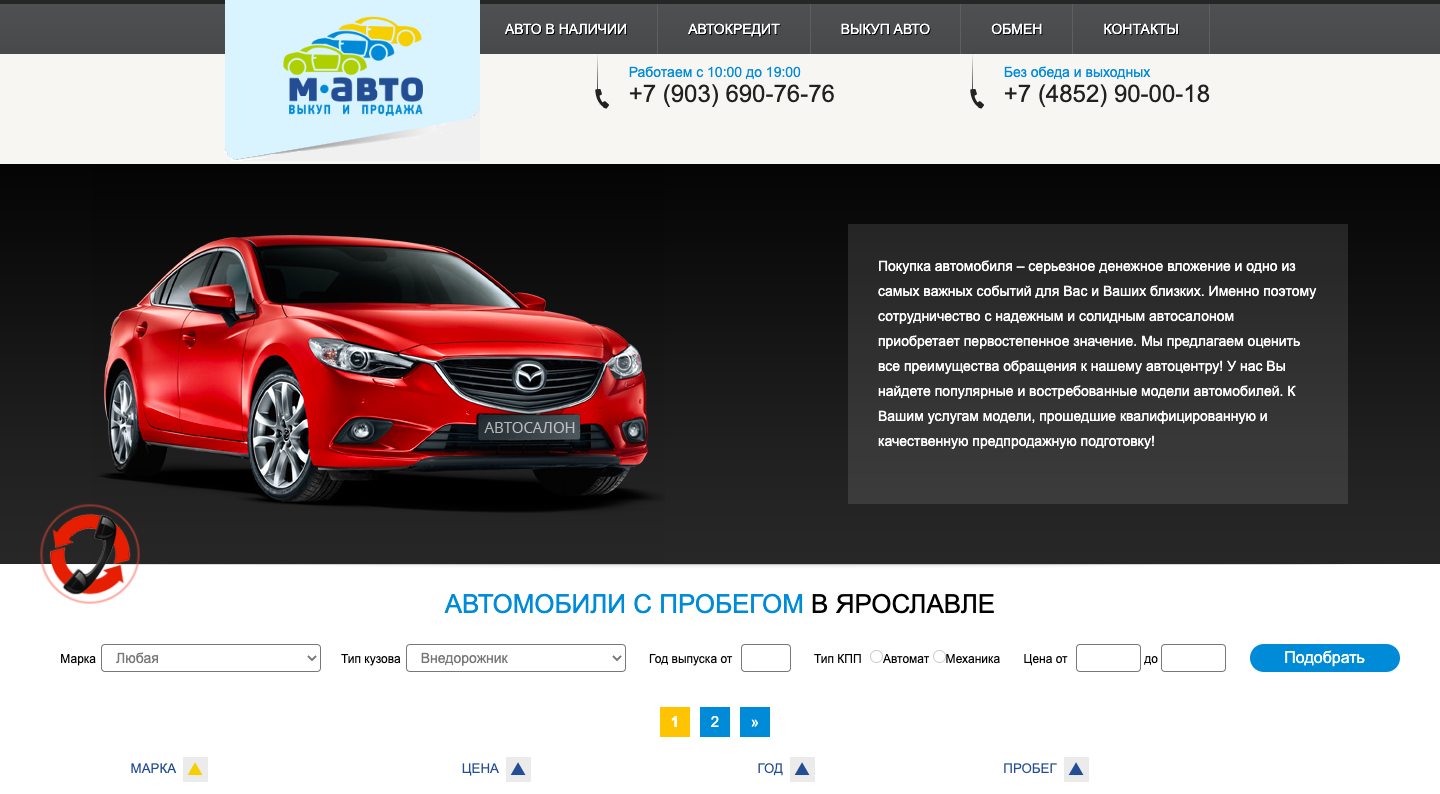The image size is (1440, 794).
Task: Click handset icon beside +7 (903) number
Action: point(602,98)
